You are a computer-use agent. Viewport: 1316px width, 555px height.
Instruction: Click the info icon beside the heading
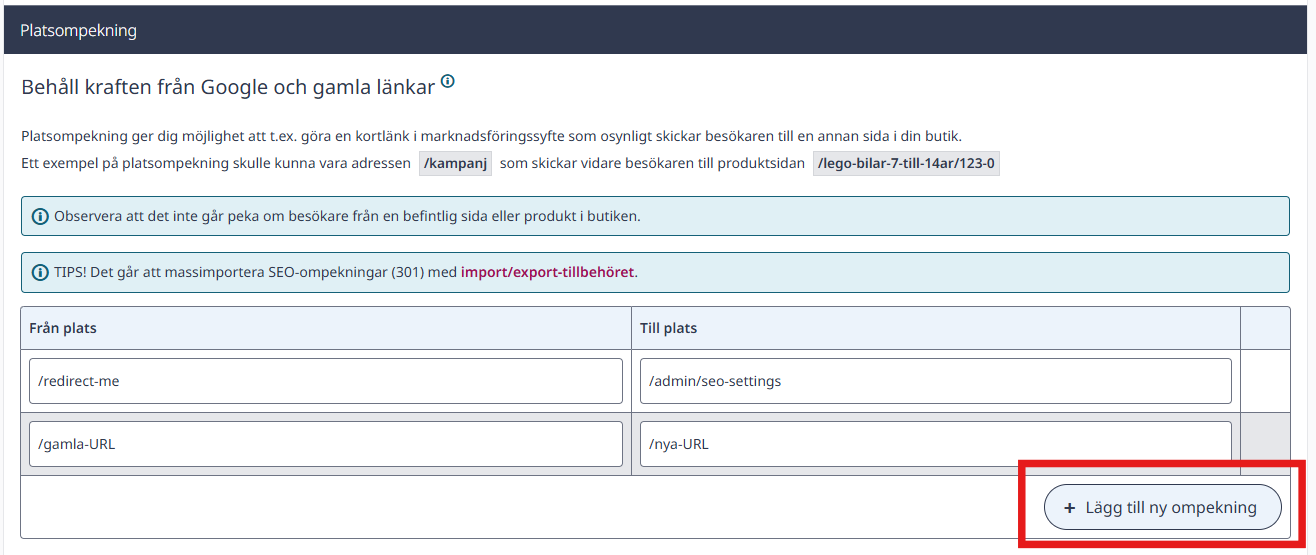point(448,82)
